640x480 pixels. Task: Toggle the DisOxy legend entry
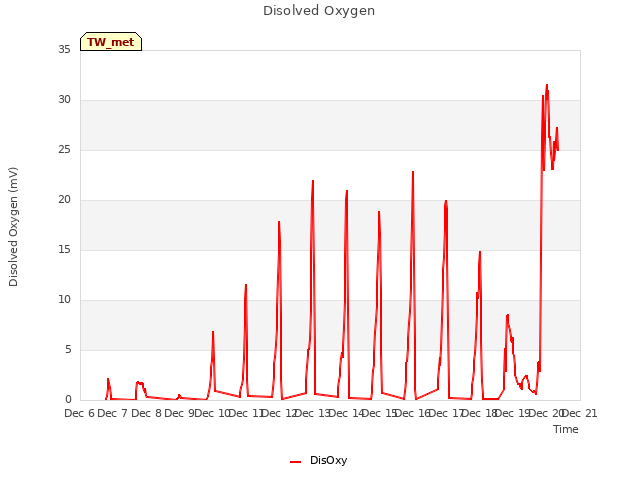tap(318, 460)
